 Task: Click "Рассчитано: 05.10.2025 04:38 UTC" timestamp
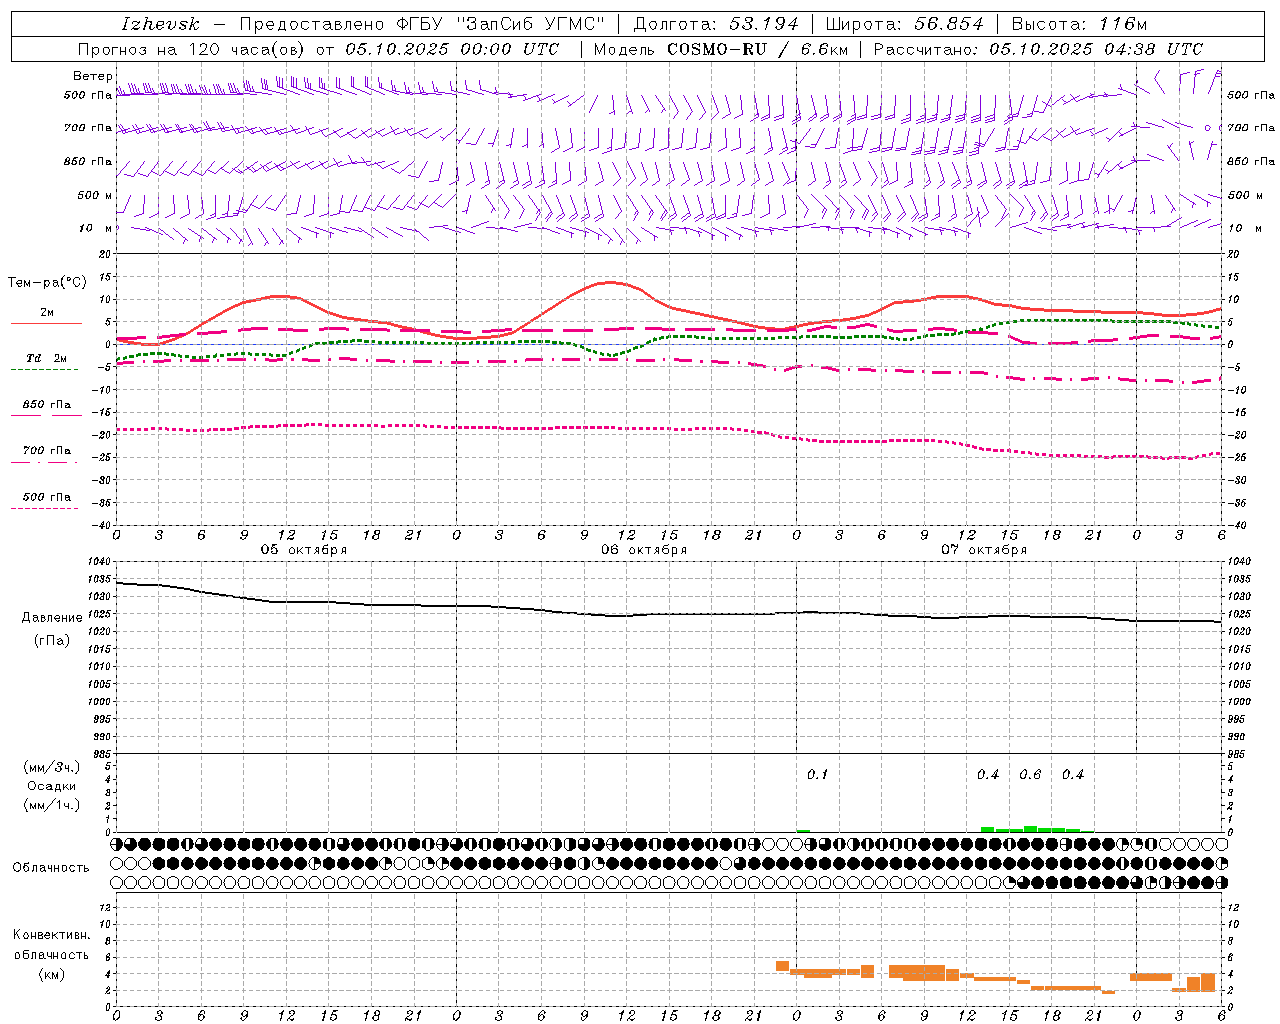pos(1038,49)
